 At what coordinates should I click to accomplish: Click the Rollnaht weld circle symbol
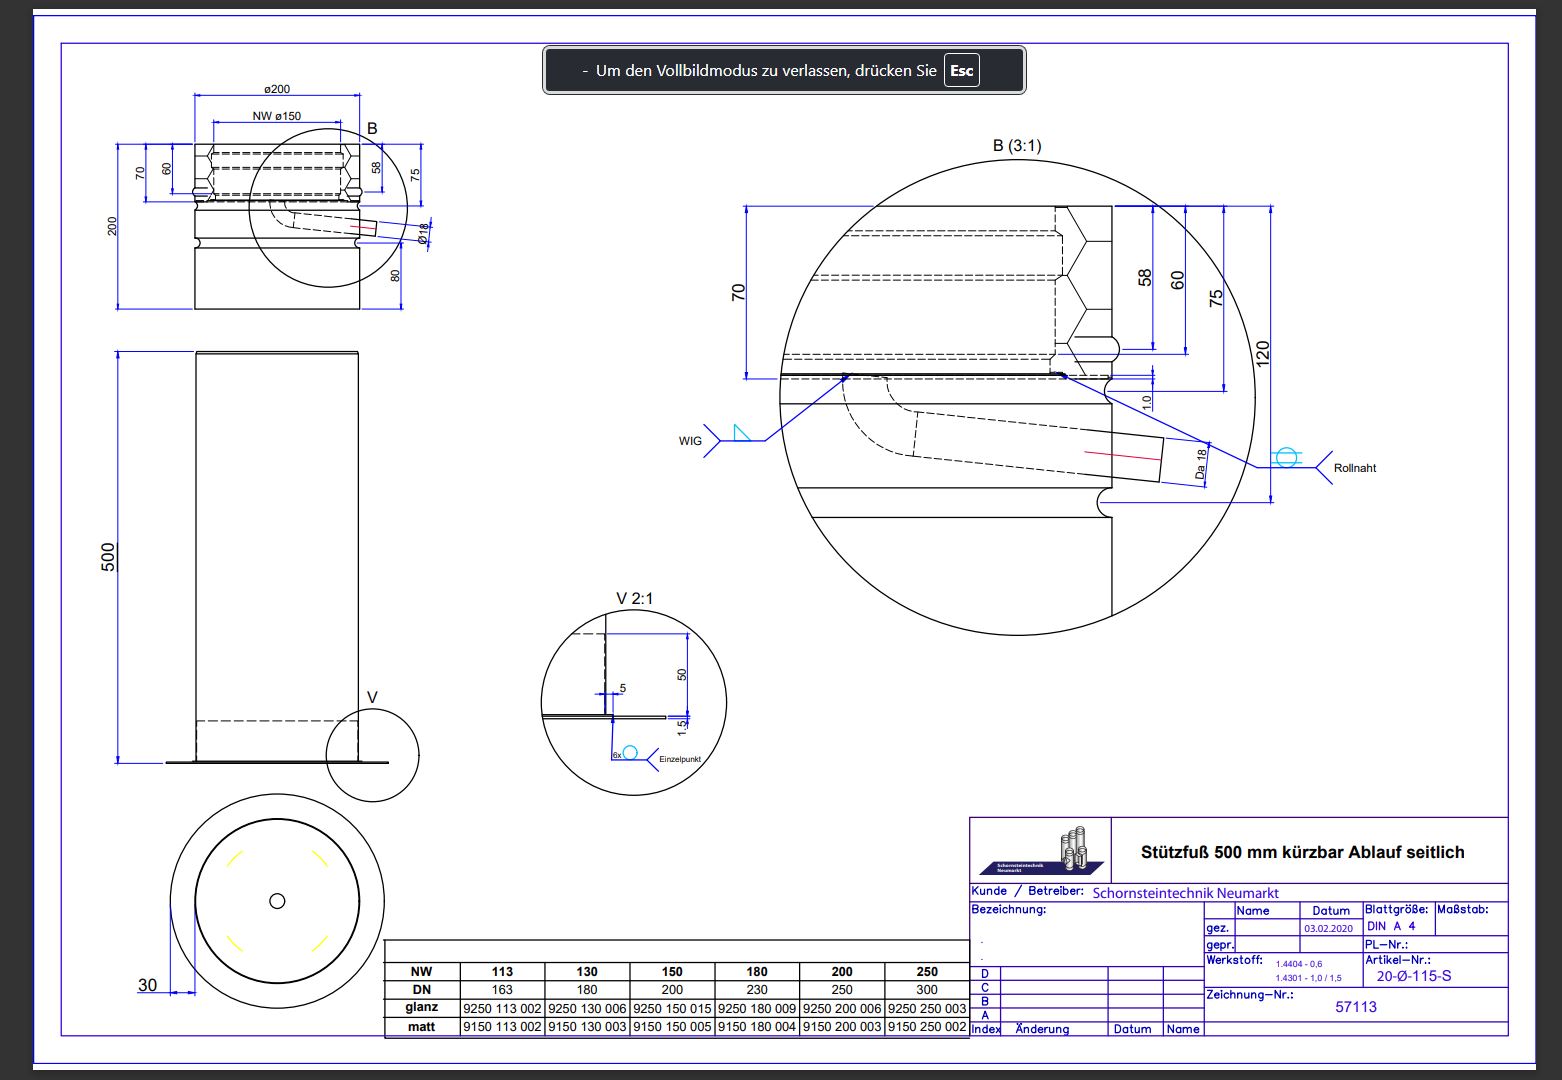[x=1287, y=458]
